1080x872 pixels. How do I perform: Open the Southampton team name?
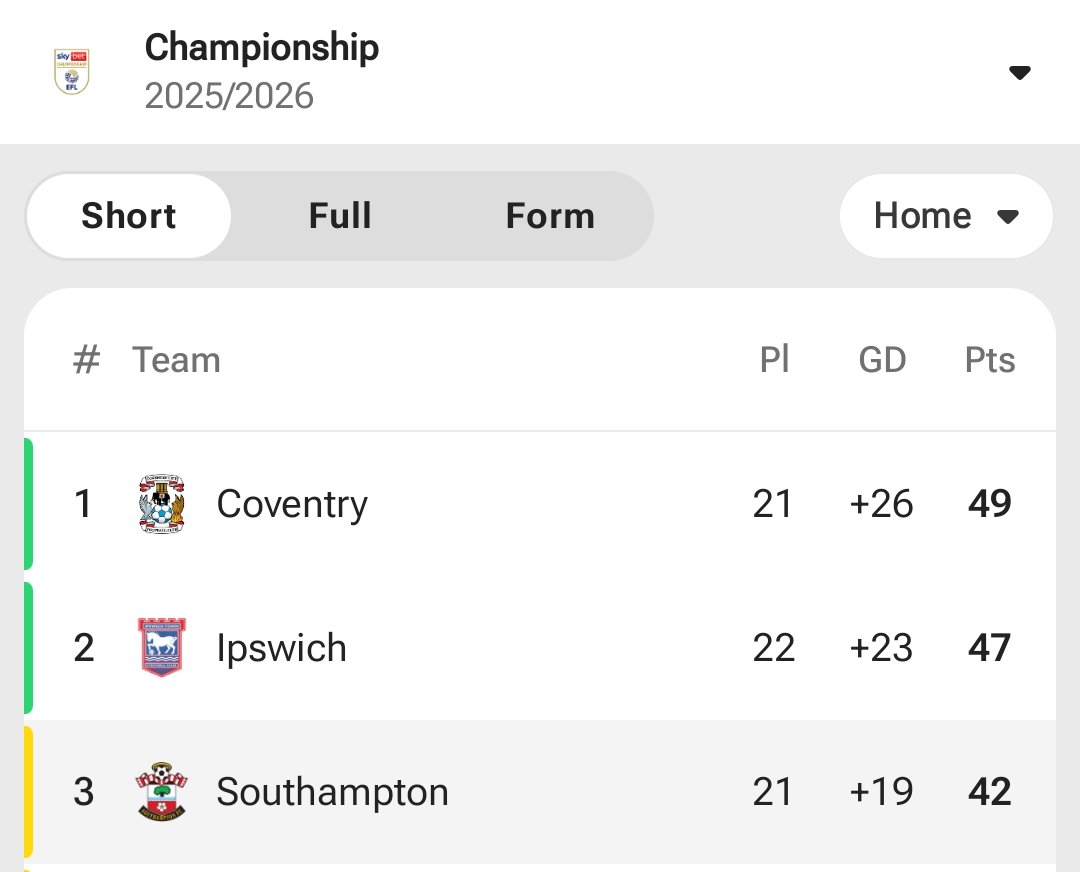coord(332,792)
